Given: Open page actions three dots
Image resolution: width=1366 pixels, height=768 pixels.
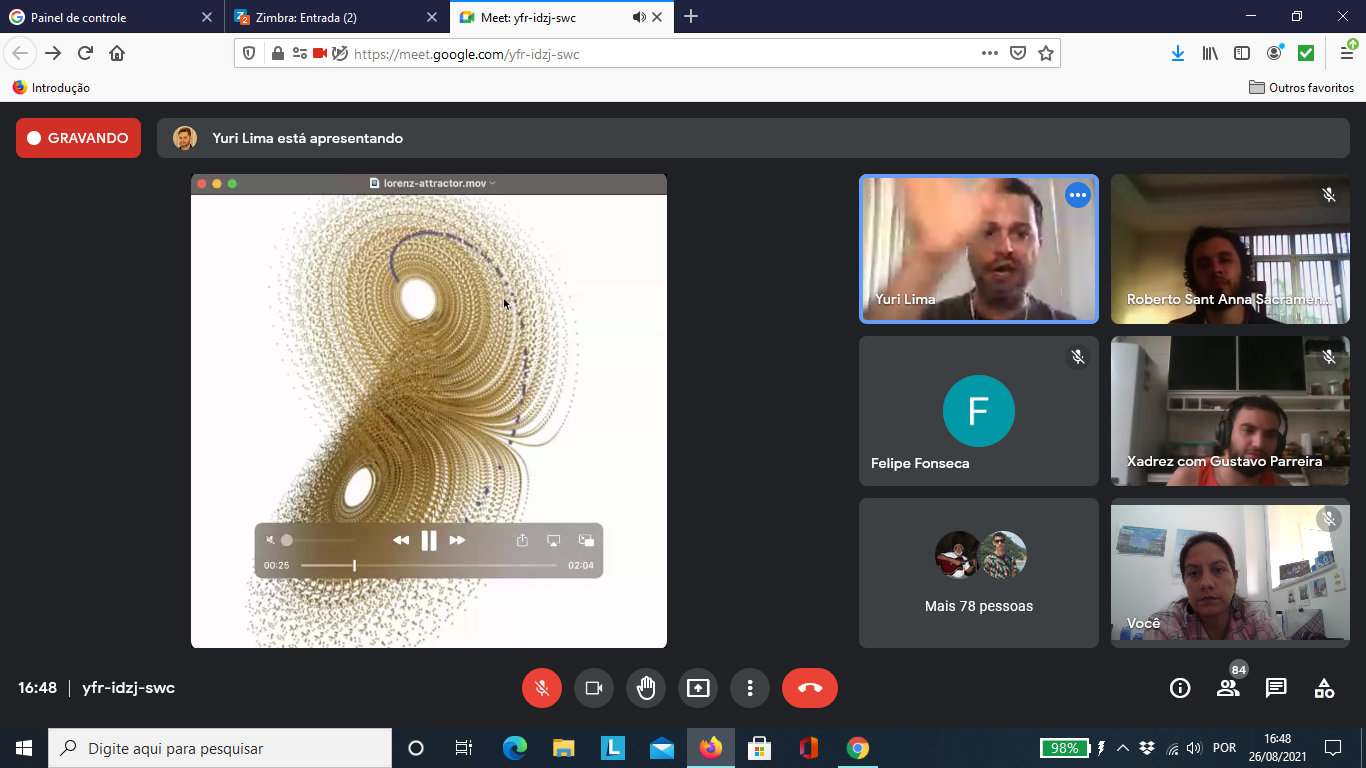Looking at the screenshot, I should 990,54.
